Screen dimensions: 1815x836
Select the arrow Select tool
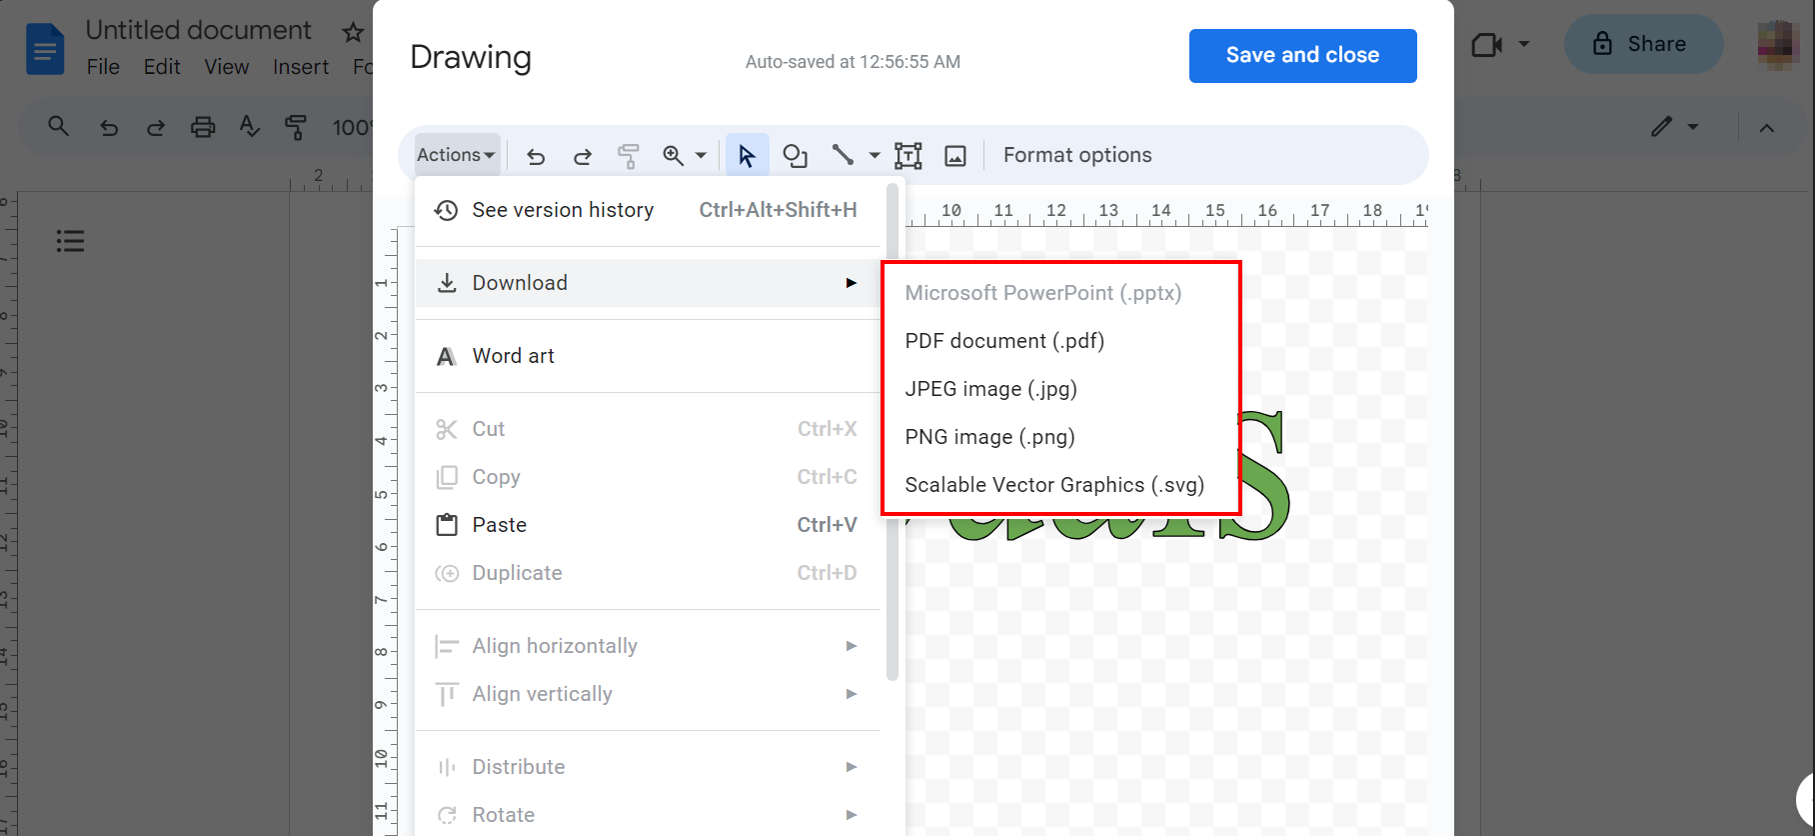746,156
